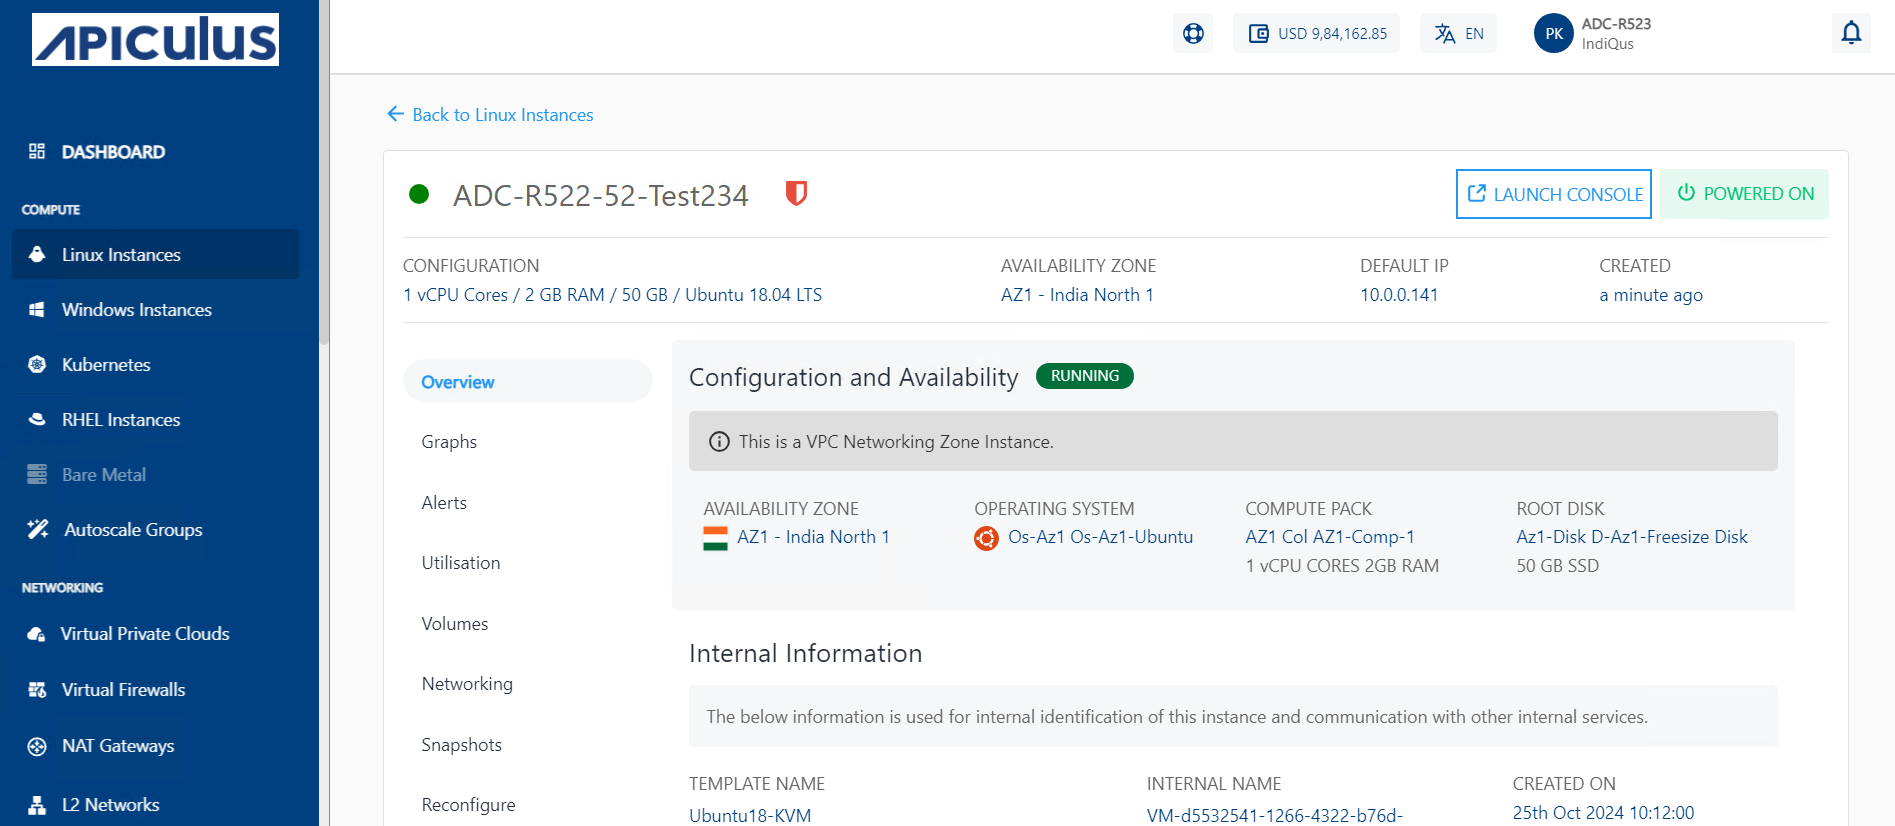Click the NAT Gateways icon
This screenshot has width=1895, height=826.
pos(37,746)
